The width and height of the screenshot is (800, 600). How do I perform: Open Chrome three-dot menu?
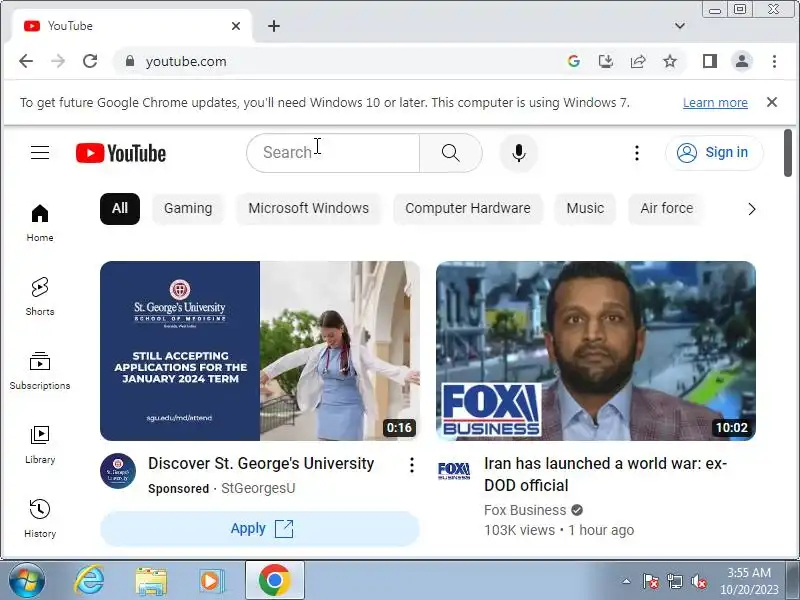point(774,61)
